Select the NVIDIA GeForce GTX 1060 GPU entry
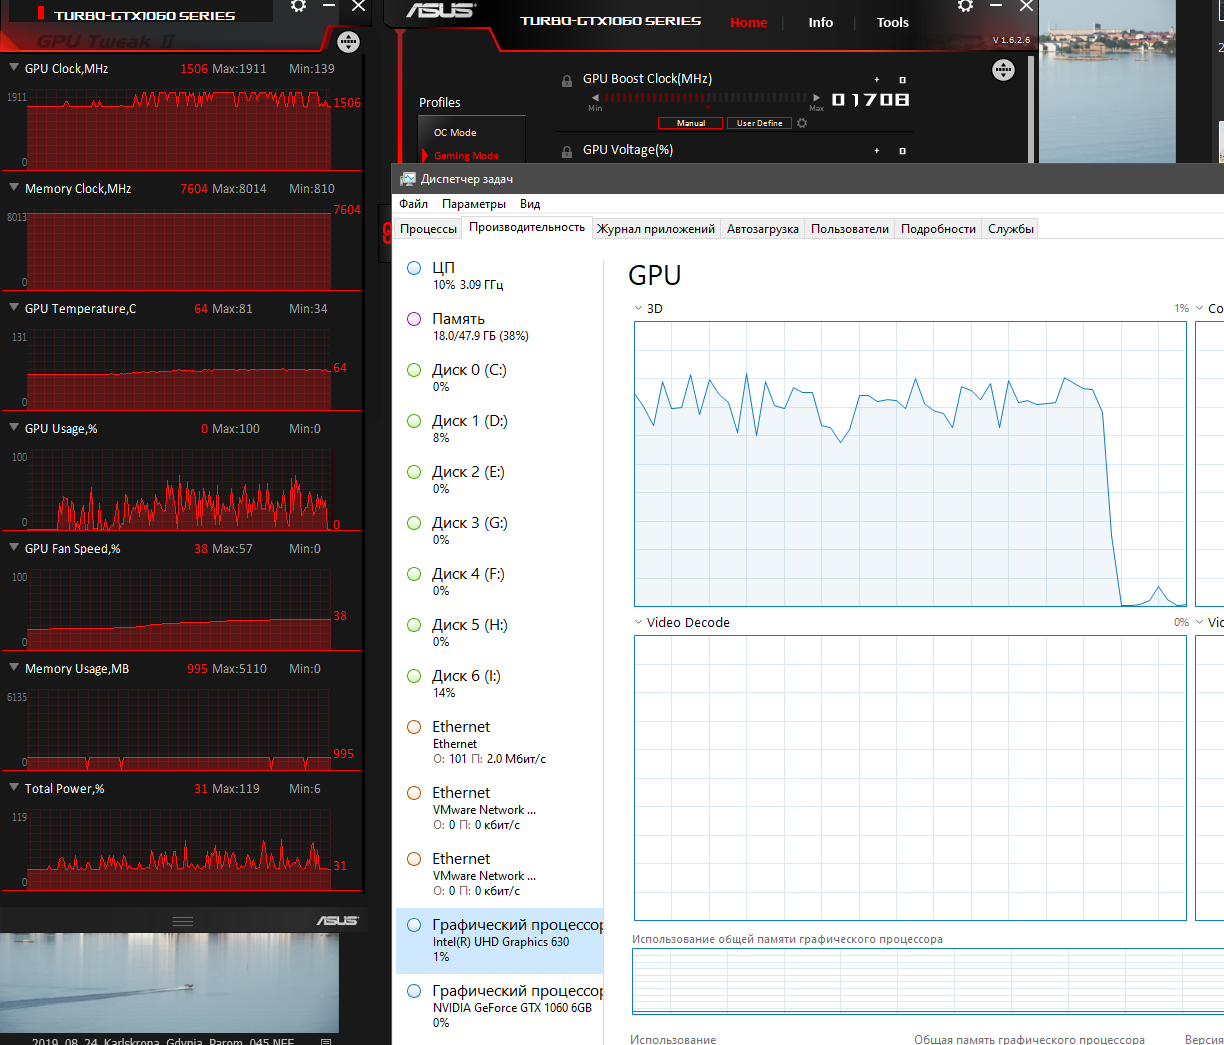This screenshot has width=1224, height=1045. coord(500,1006)
